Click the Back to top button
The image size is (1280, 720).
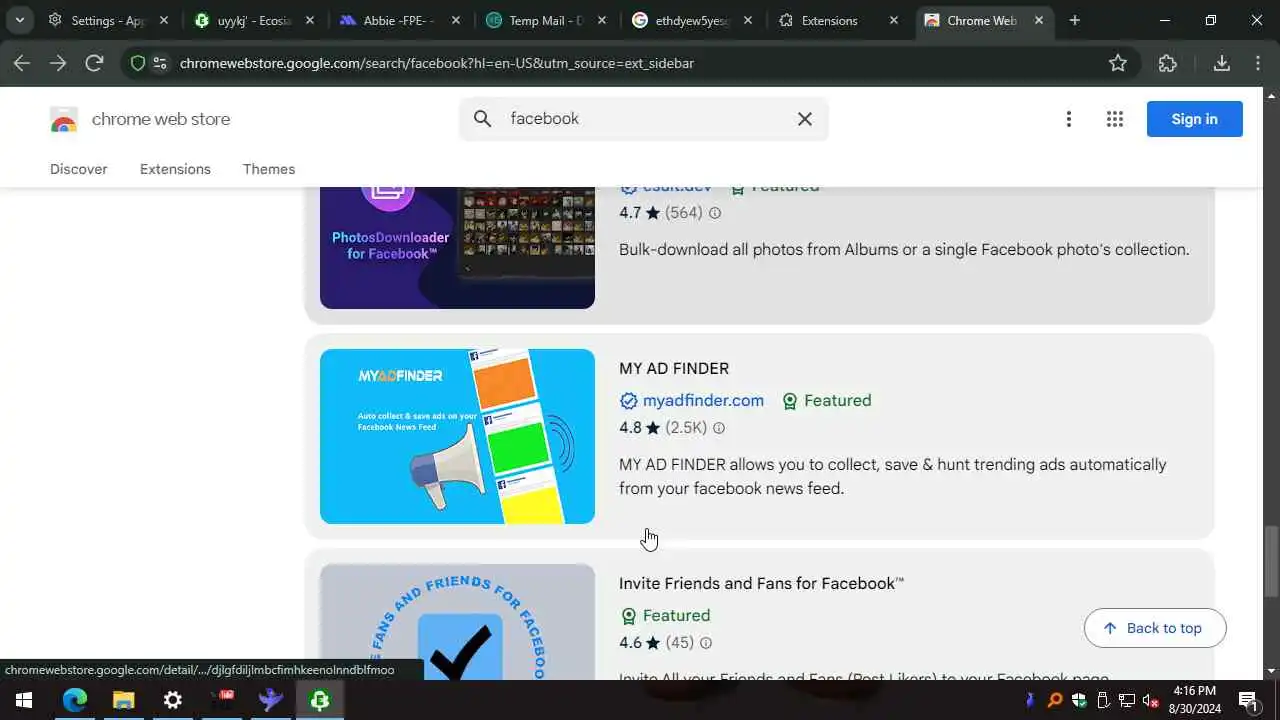1155,628
